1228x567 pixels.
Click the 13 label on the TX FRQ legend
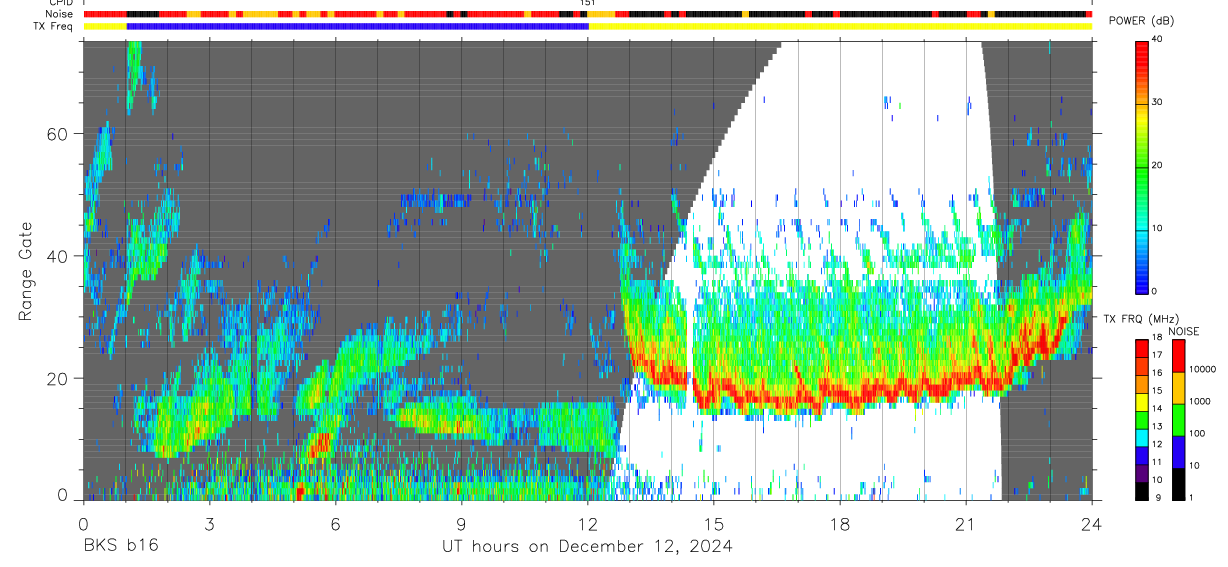pos(1157,426)
